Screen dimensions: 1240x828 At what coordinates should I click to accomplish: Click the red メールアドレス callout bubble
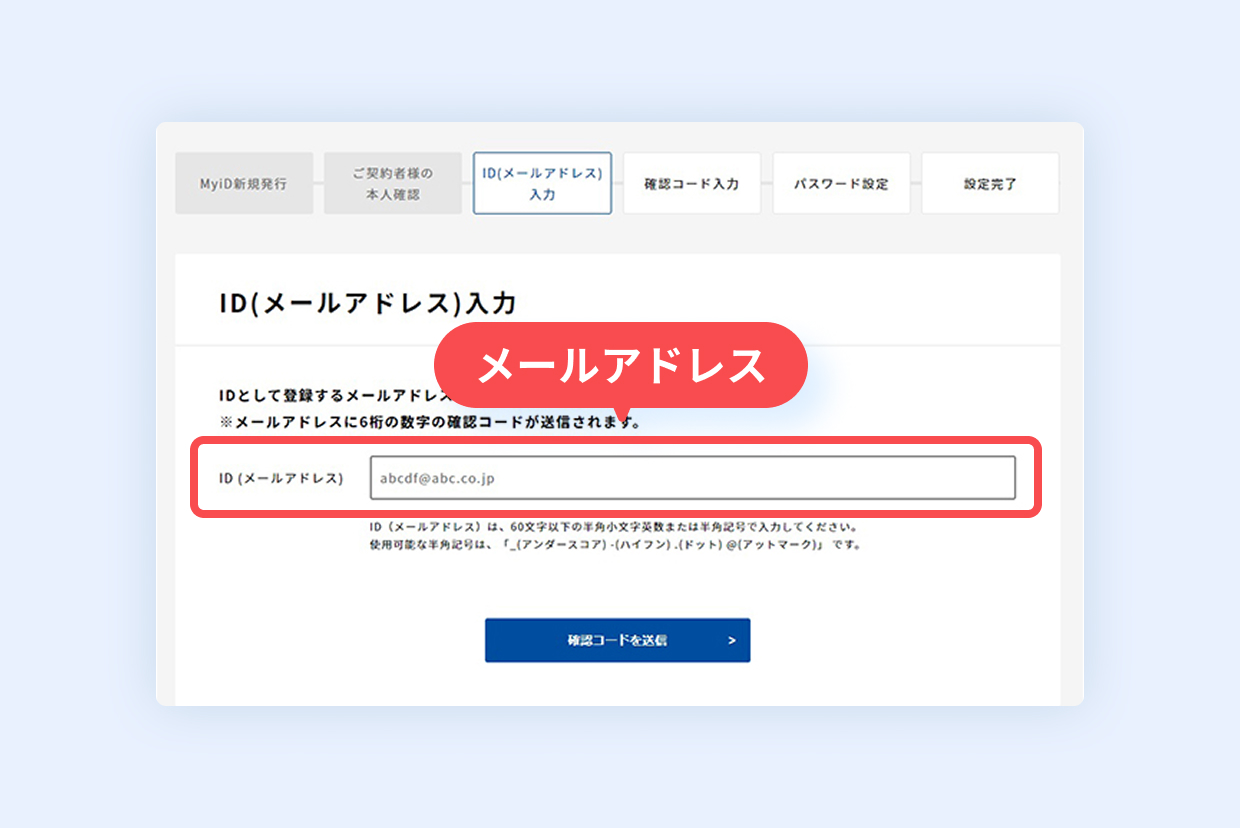click(x=620, y=365)
